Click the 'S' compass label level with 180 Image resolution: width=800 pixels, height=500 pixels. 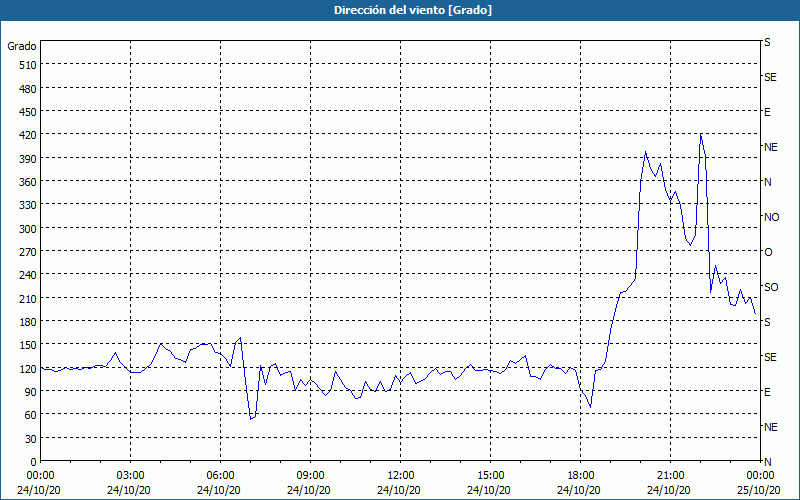[767, 322]
